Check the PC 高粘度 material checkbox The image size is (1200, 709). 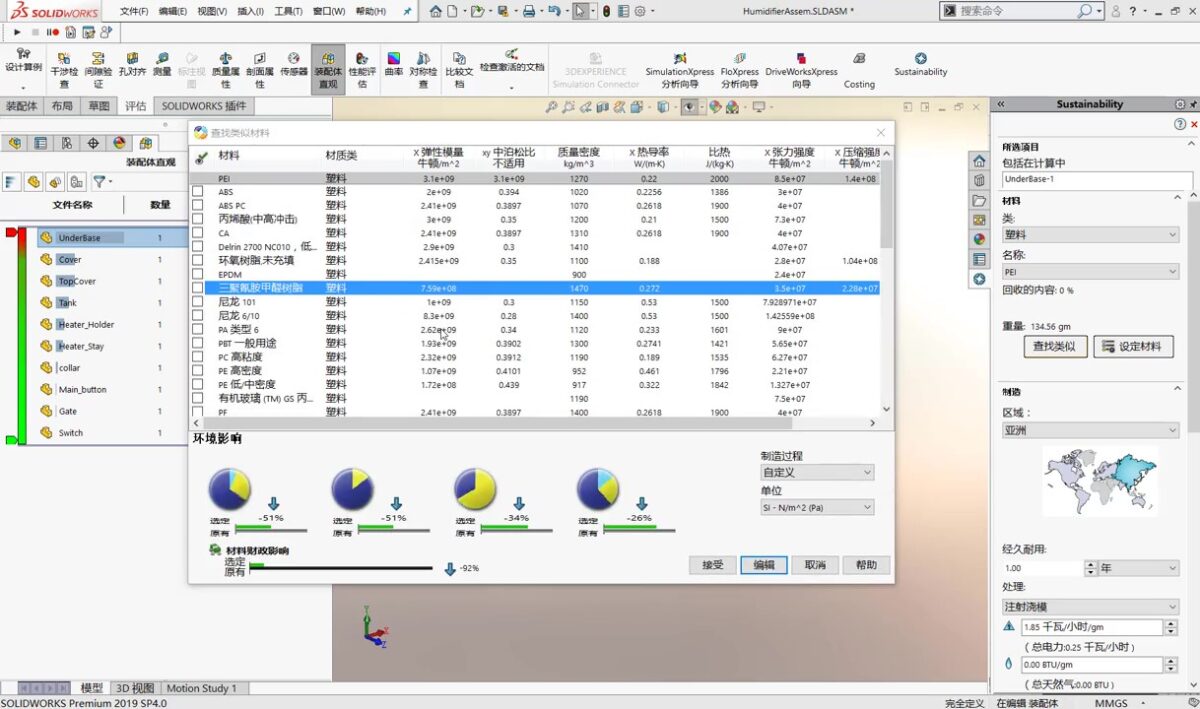(198, 357)
